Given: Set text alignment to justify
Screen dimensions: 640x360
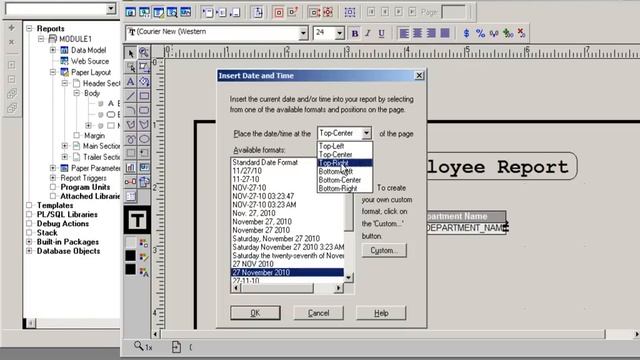Looking at the screenshot, I should click(444, 33).
